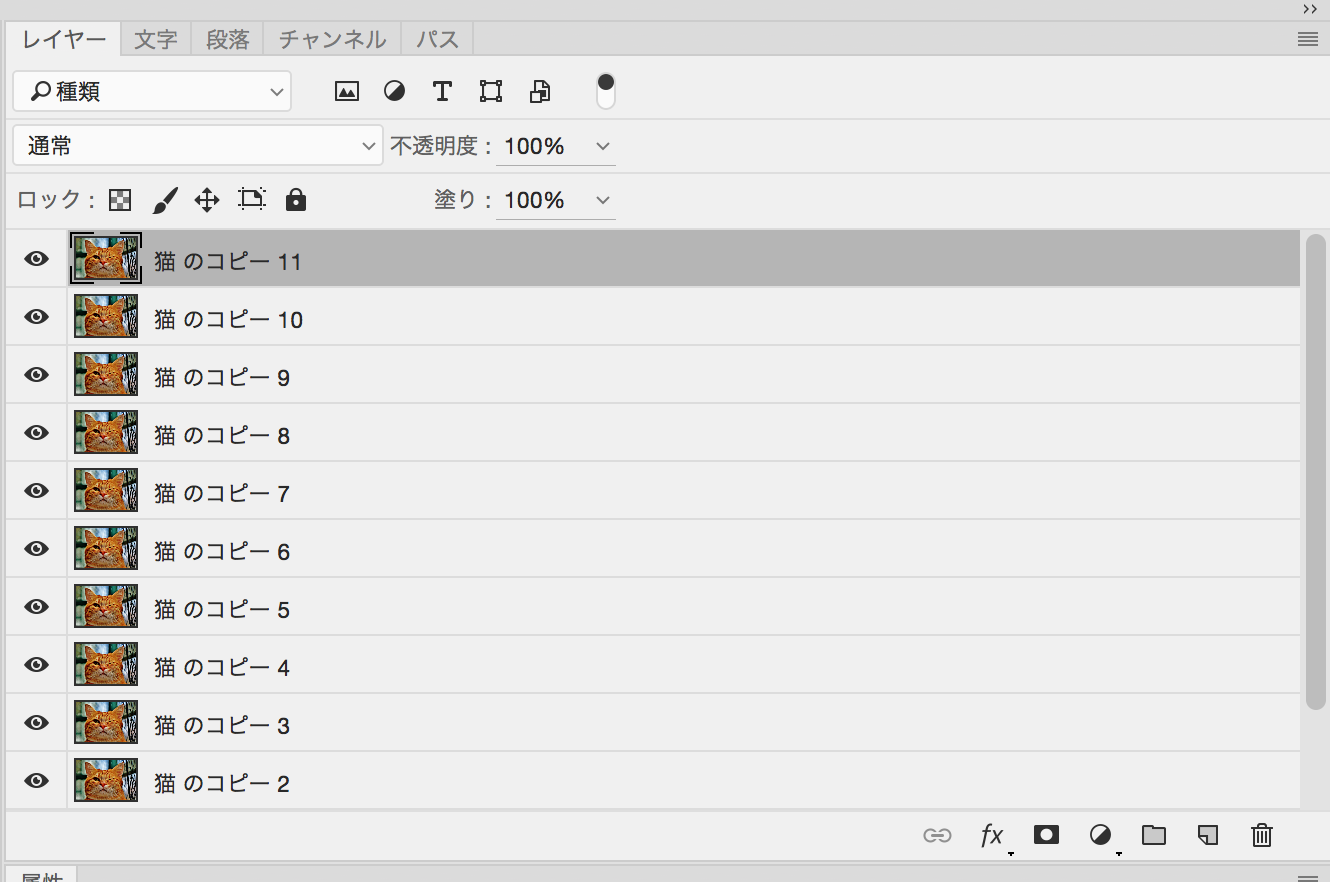Filter for shape layers icon
The image size is (1330, 882).
click(490, 92)
